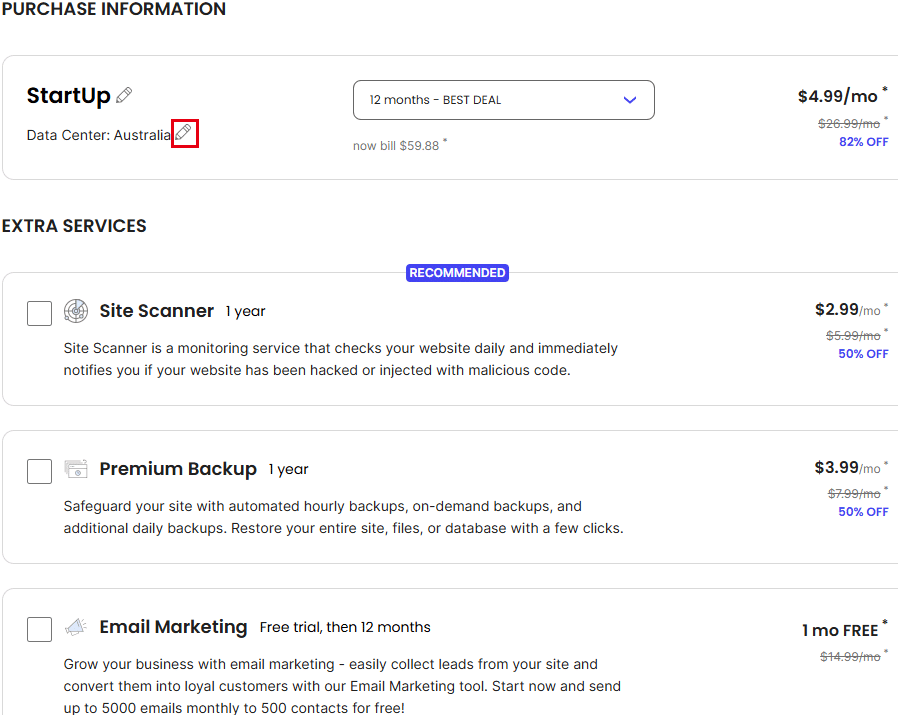
Task: Click the 1 mo FREE offer text
Action: click(840, 630)
